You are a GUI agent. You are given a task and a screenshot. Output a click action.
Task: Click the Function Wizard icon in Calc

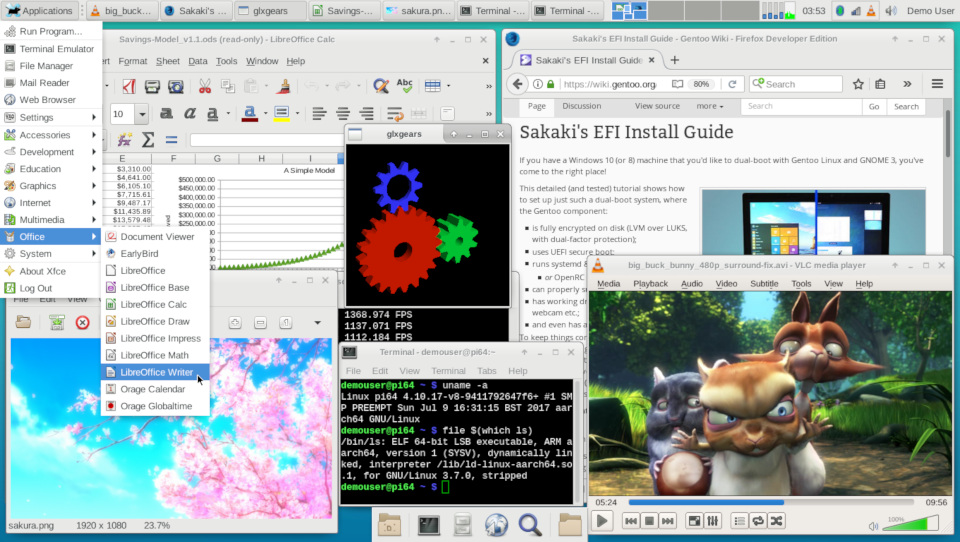coord(125,140)
